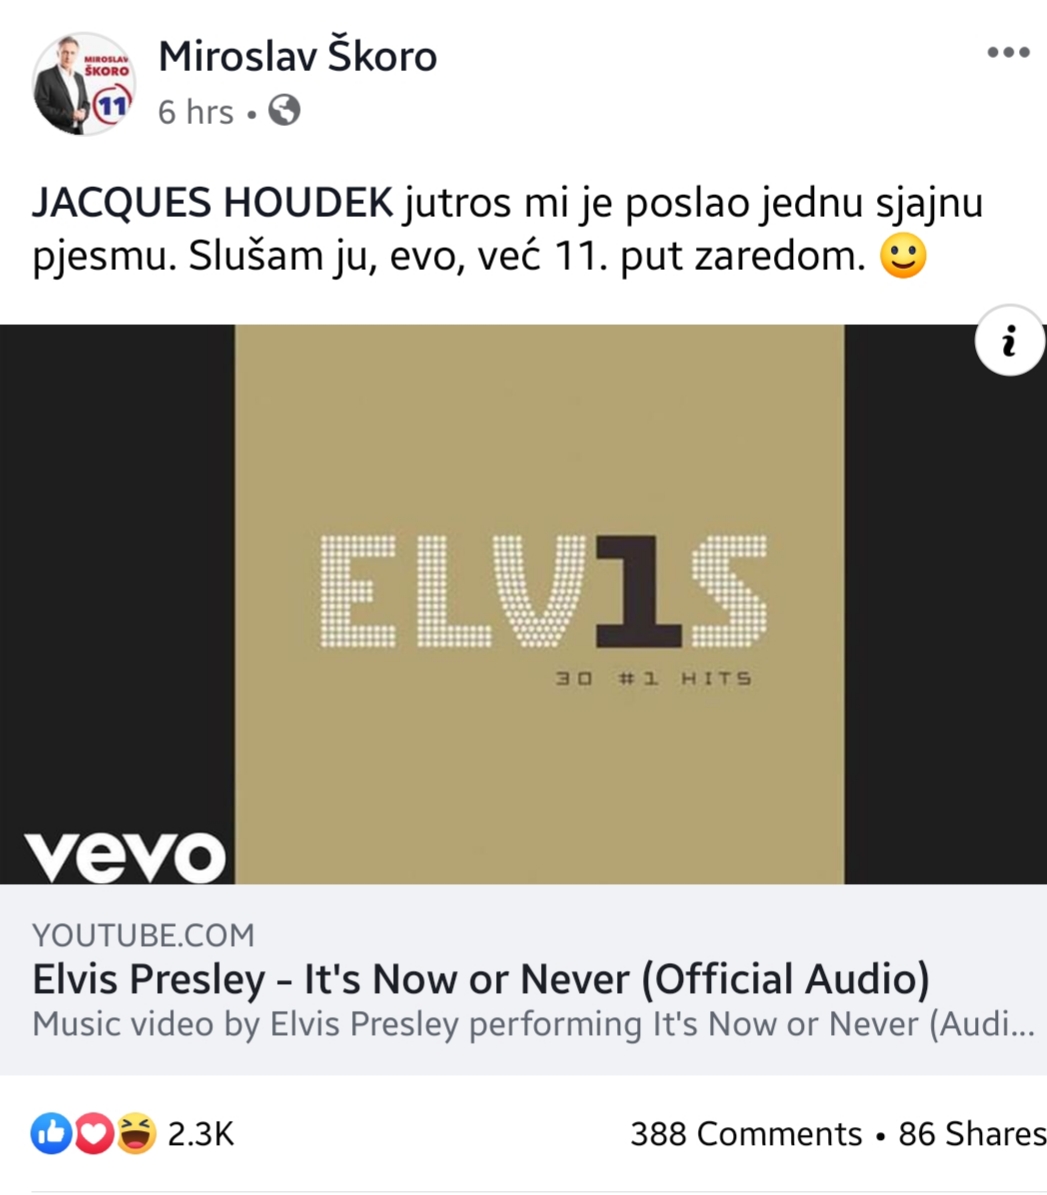Show the 2.3K reactions list

coord(200,1134)
